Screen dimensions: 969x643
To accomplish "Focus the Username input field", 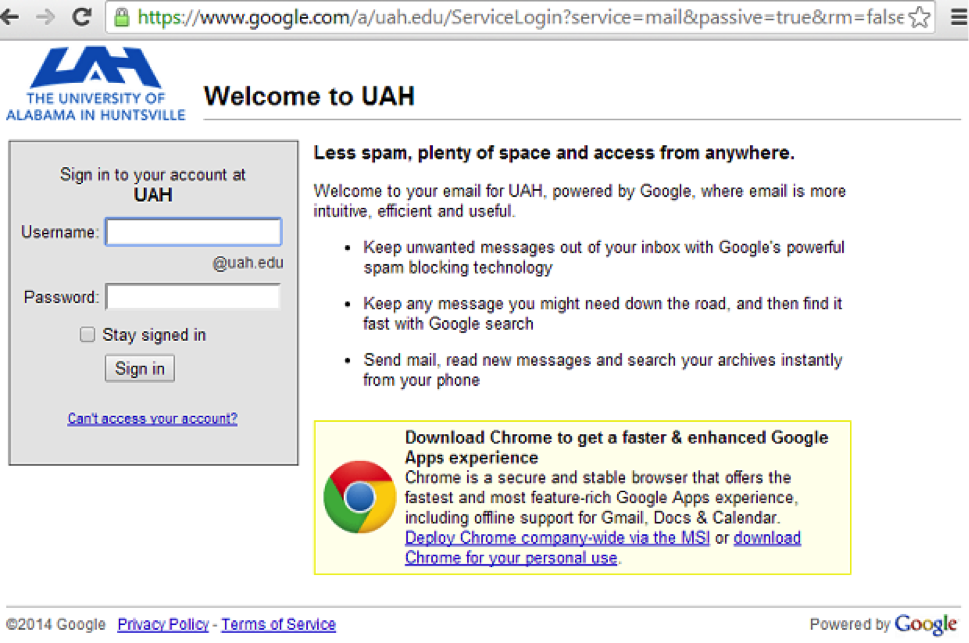I will [x=193, y=232].
